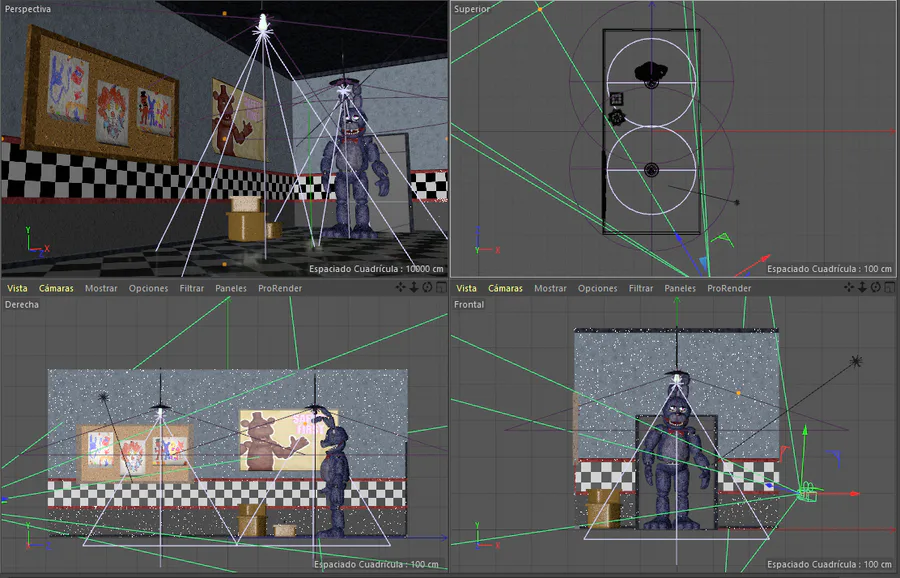Open the Filtrar menu of the Frontal viewport

pyautogui.click(x=641, y=288)
